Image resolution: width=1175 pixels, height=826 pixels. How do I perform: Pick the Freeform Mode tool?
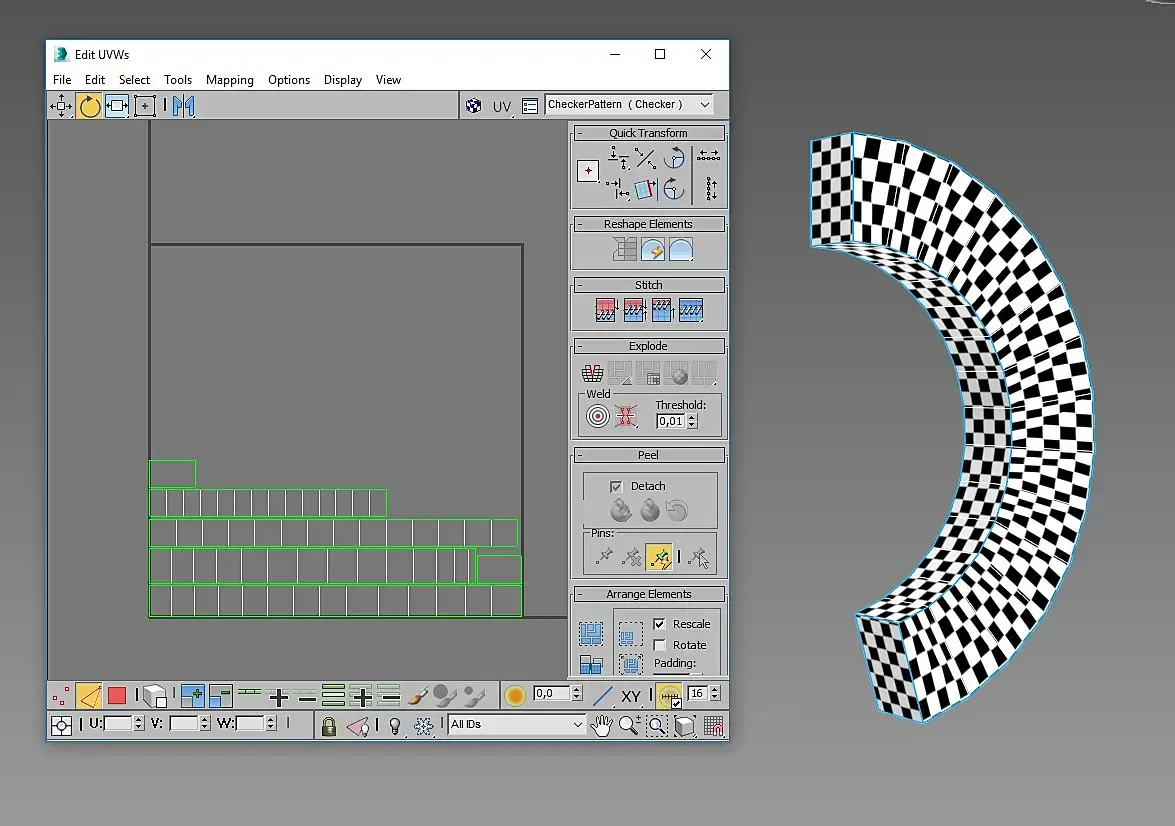point(145,106)
